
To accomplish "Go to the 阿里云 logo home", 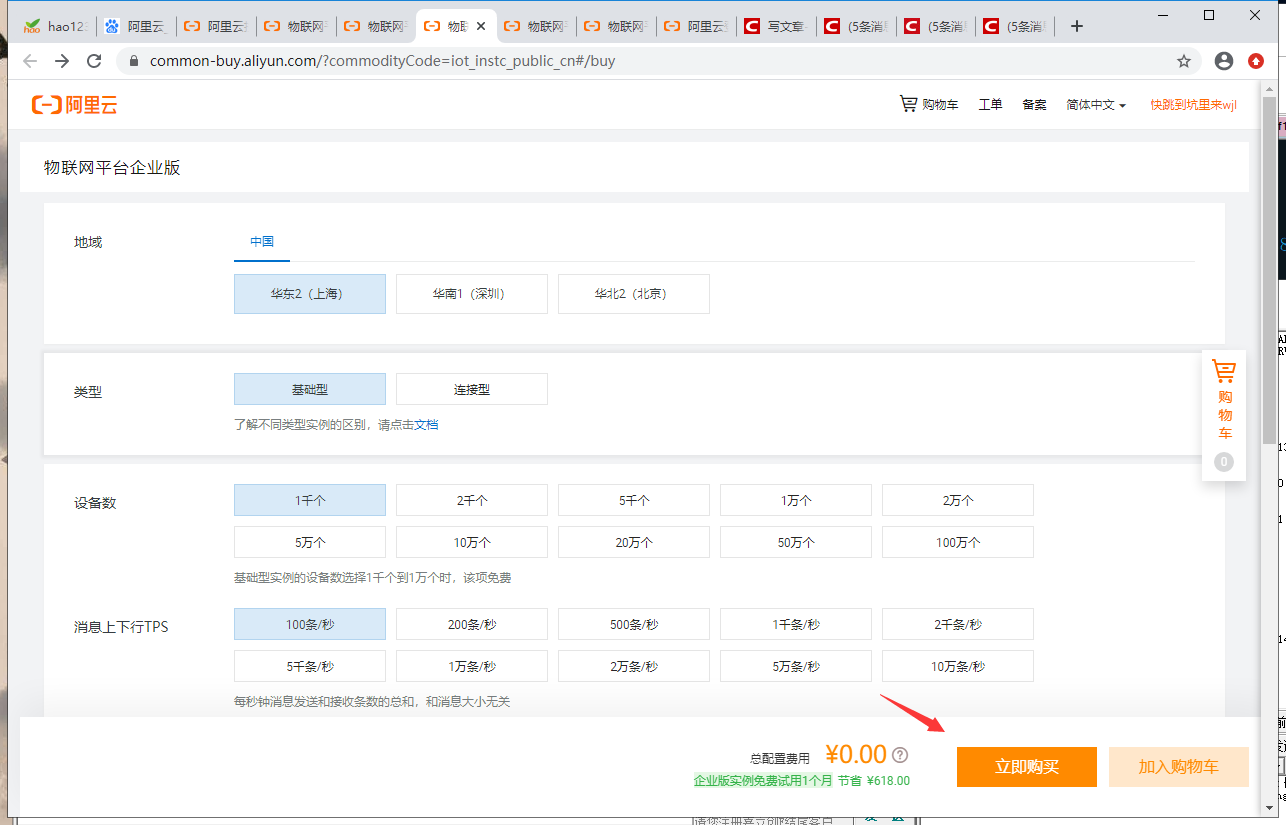I will point(74,105).
